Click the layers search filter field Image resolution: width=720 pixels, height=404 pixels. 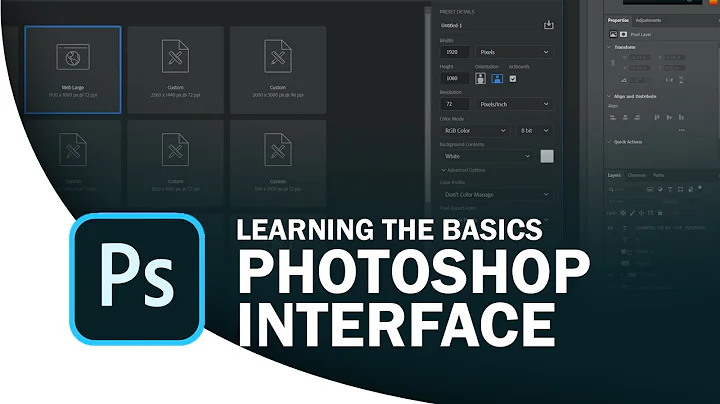click(625, 189)
